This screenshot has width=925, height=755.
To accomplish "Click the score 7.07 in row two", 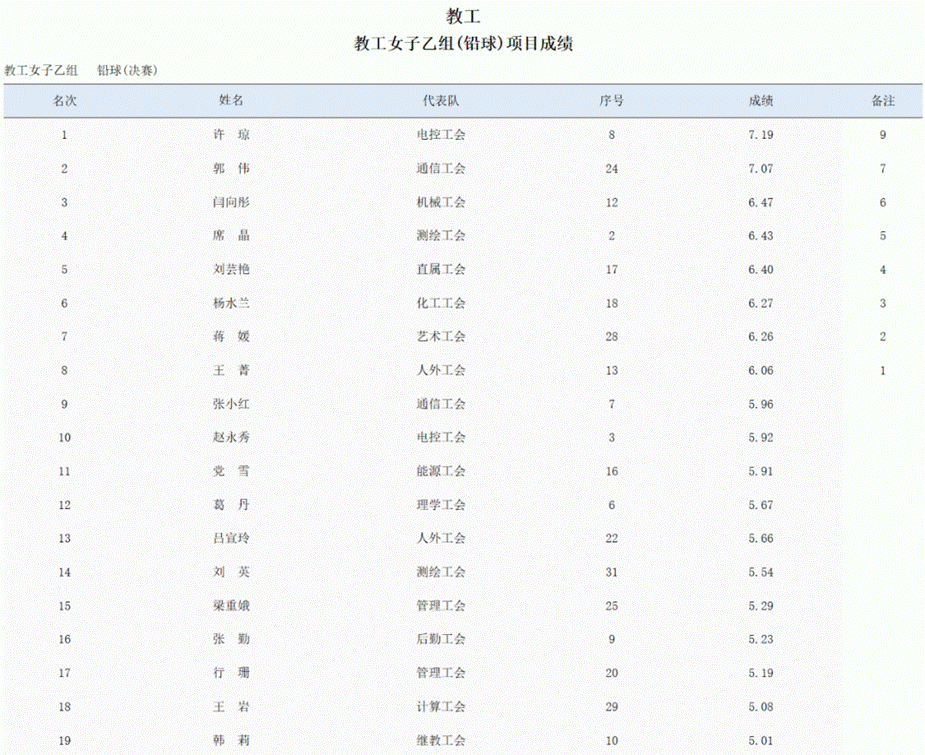I will pyautogui.click(x=761, y=169).
